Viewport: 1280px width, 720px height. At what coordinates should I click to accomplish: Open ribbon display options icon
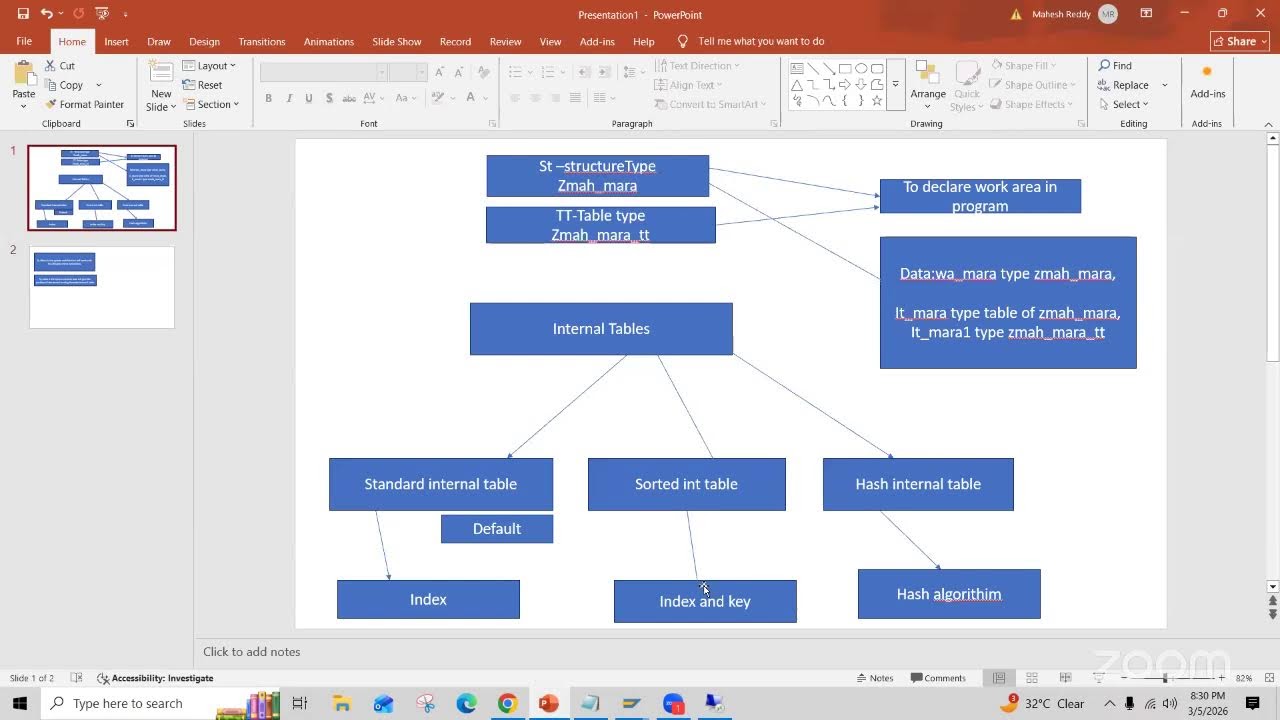[1146, 14]
